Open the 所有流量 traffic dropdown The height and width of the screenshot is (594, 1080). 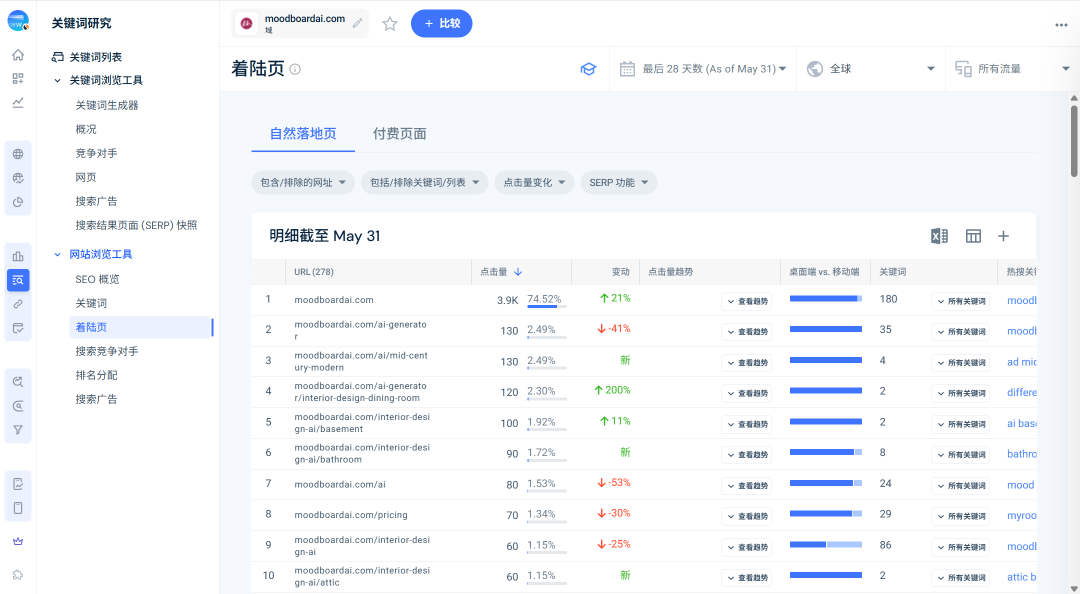point(1012,69)
